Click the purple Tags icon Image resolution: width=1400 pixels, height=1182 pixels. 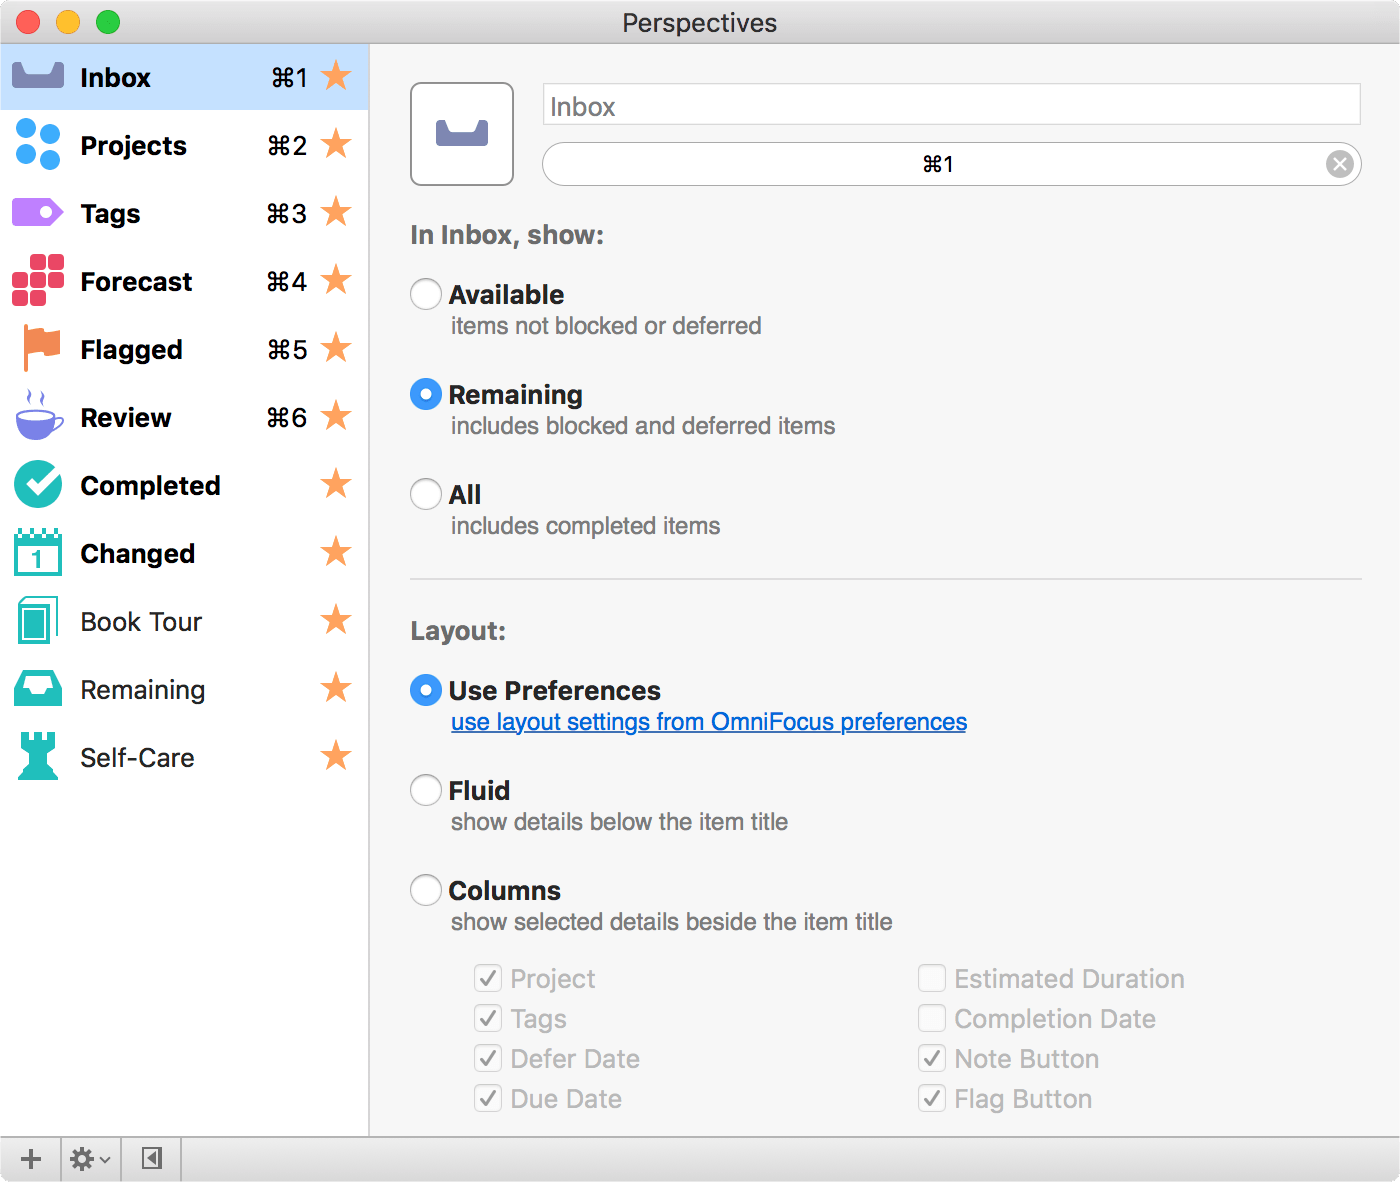38,212
